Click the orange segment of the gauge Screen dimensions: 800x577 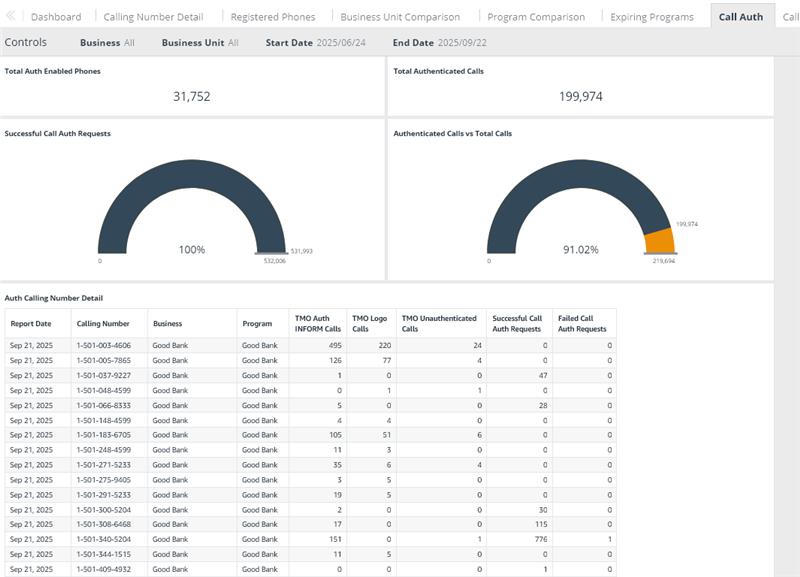tap(660, 241)
